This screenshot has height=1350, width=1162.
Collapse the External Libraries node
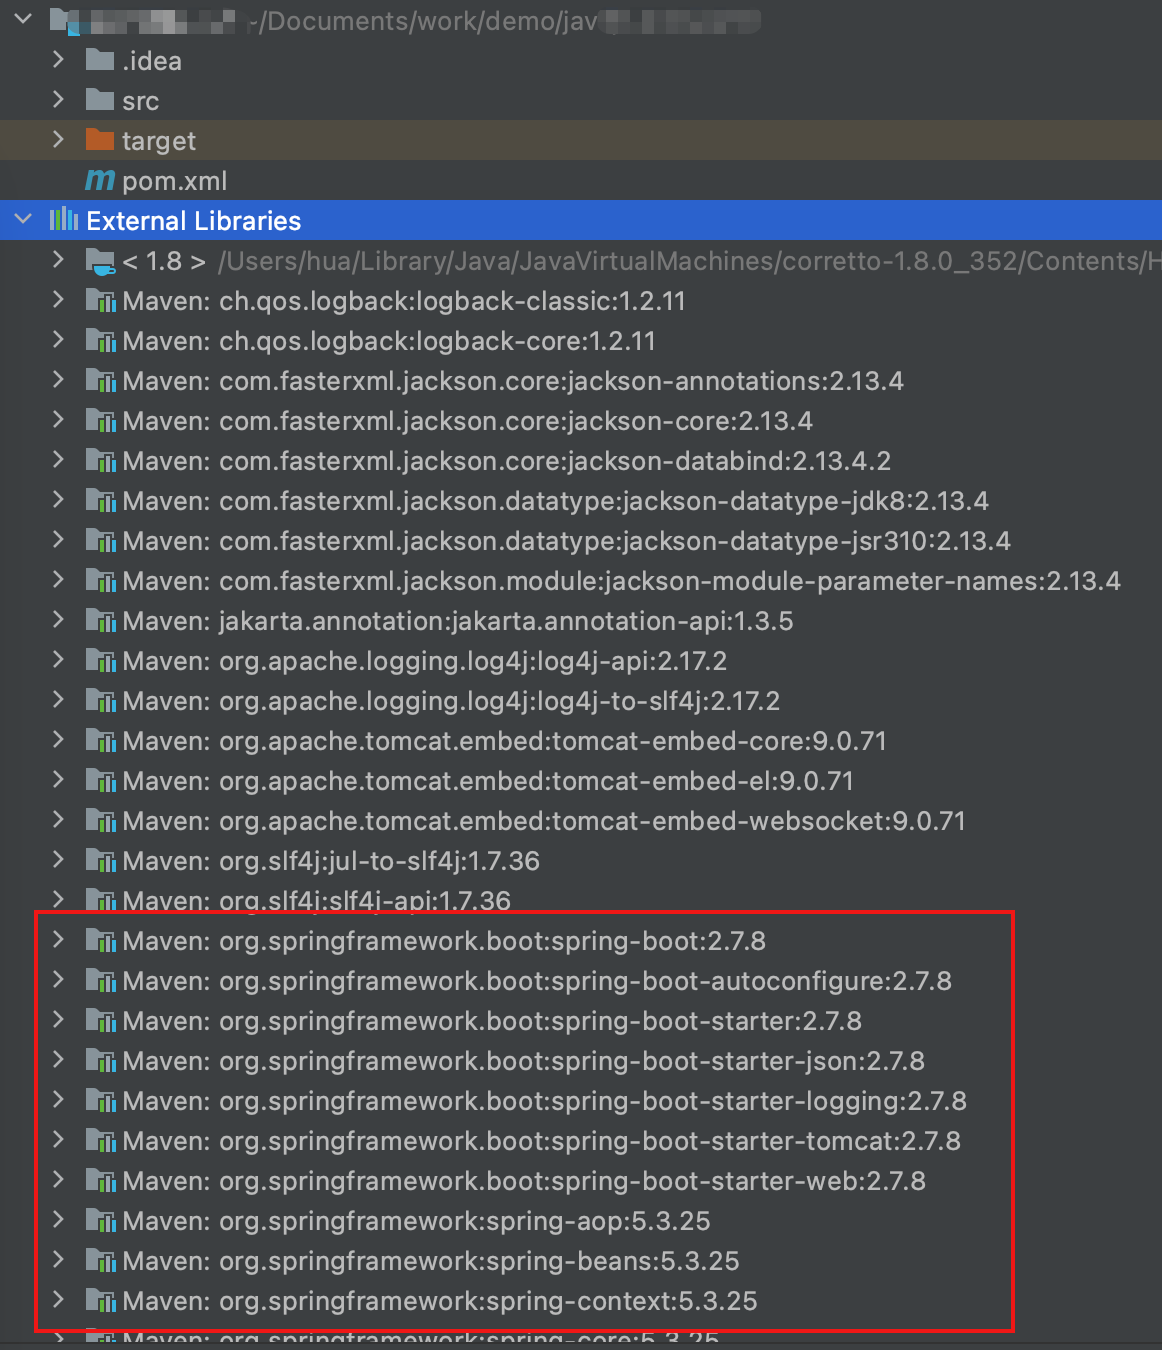[x=23, y=219]
